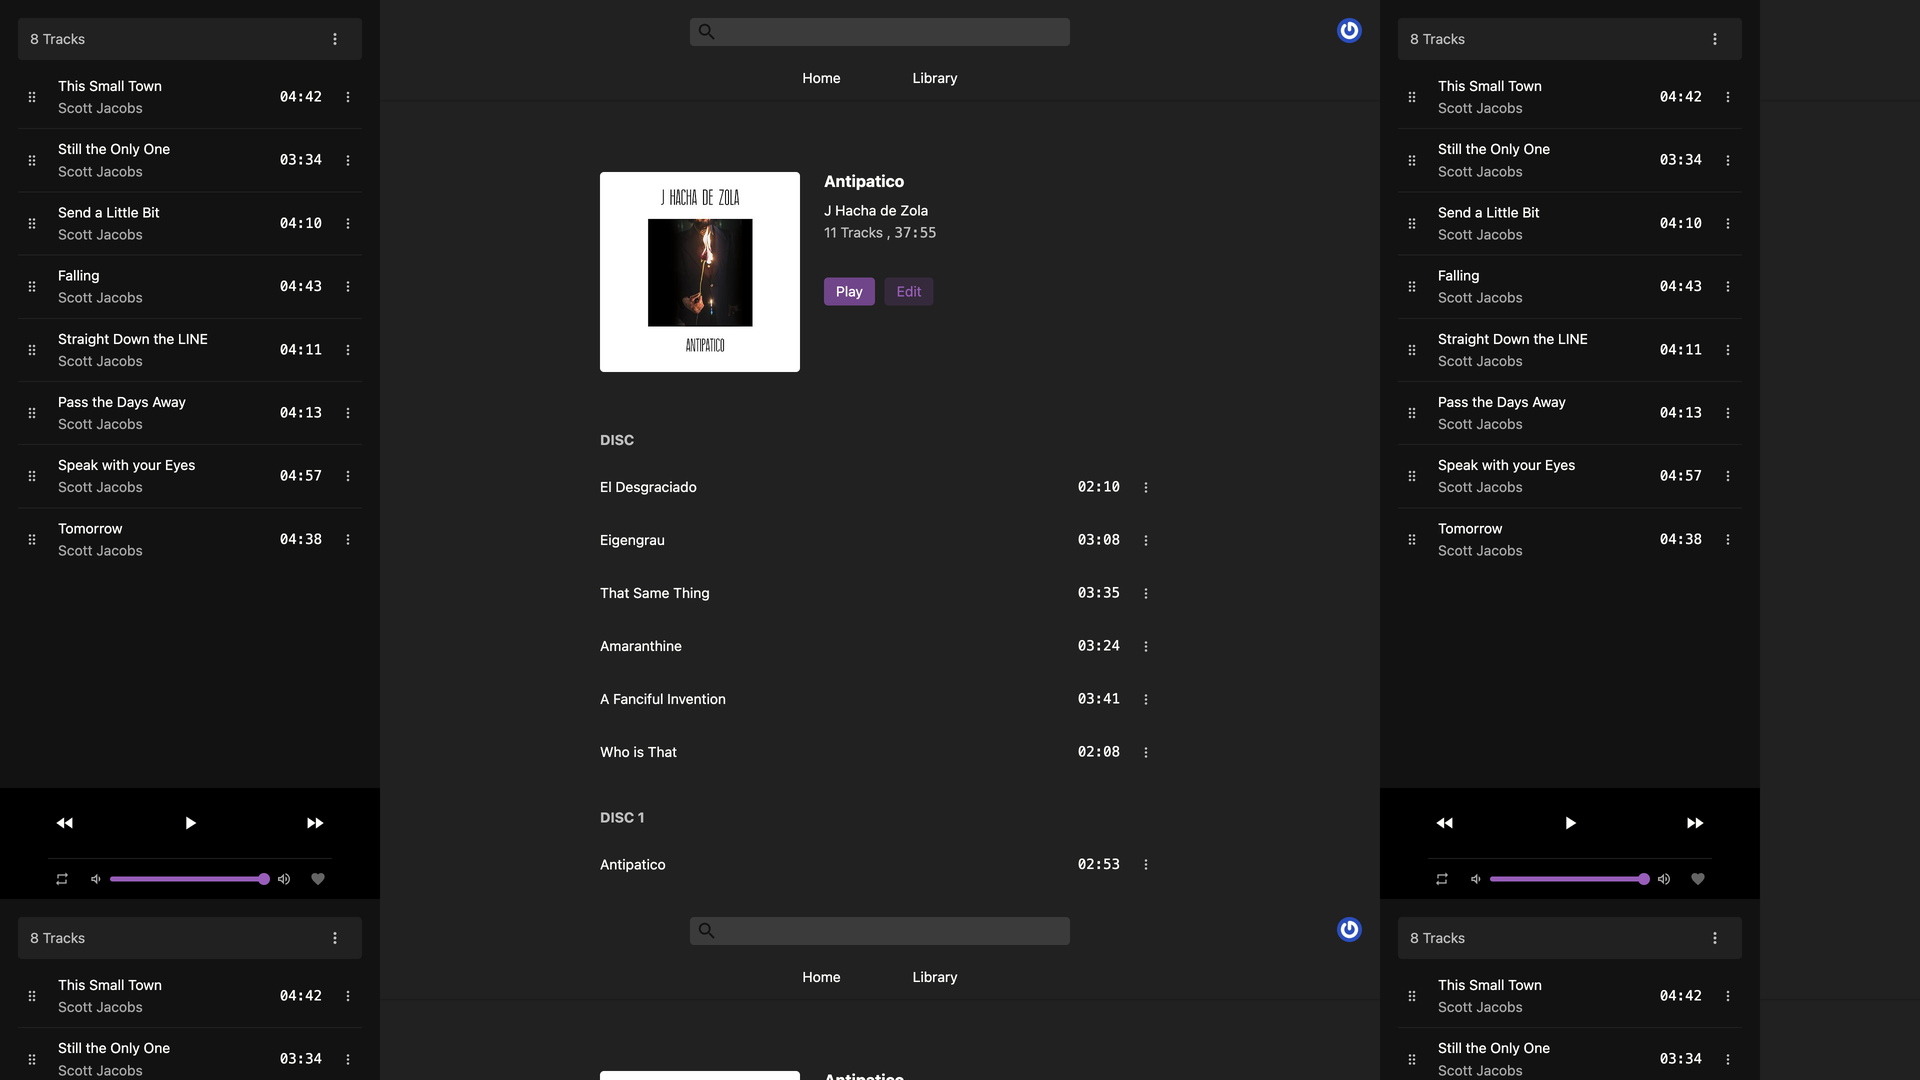Go to Library in the upper navigation
Viewport: 1920px width, 1080px height.
point(935,78)
